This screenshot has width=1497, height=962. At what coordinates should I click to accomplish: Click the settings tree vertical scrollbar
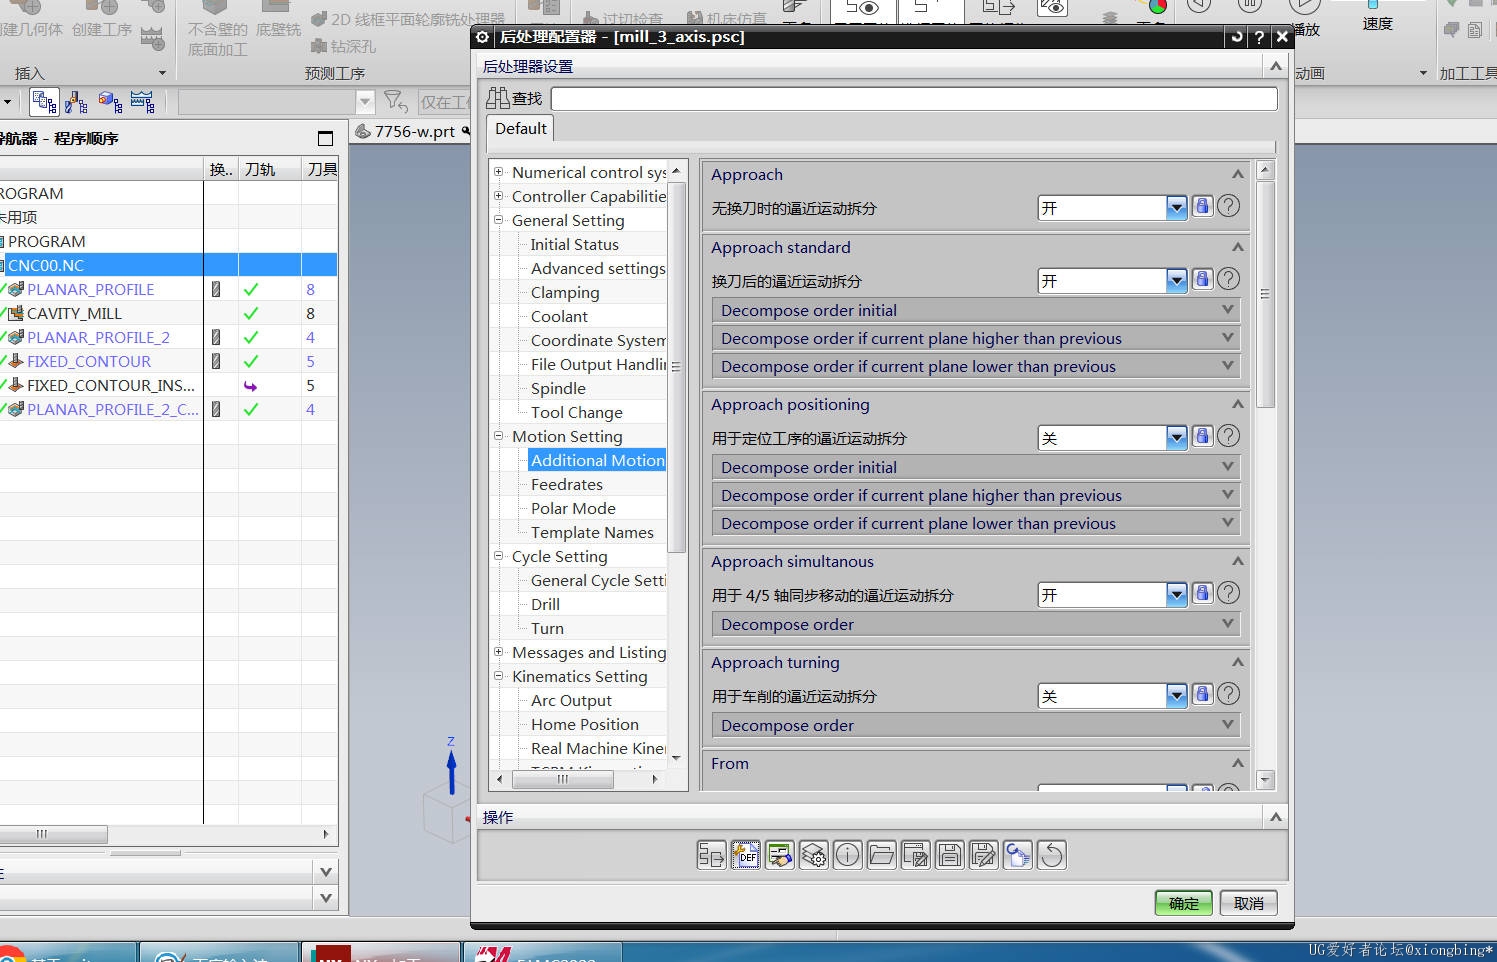coord(676,365)
